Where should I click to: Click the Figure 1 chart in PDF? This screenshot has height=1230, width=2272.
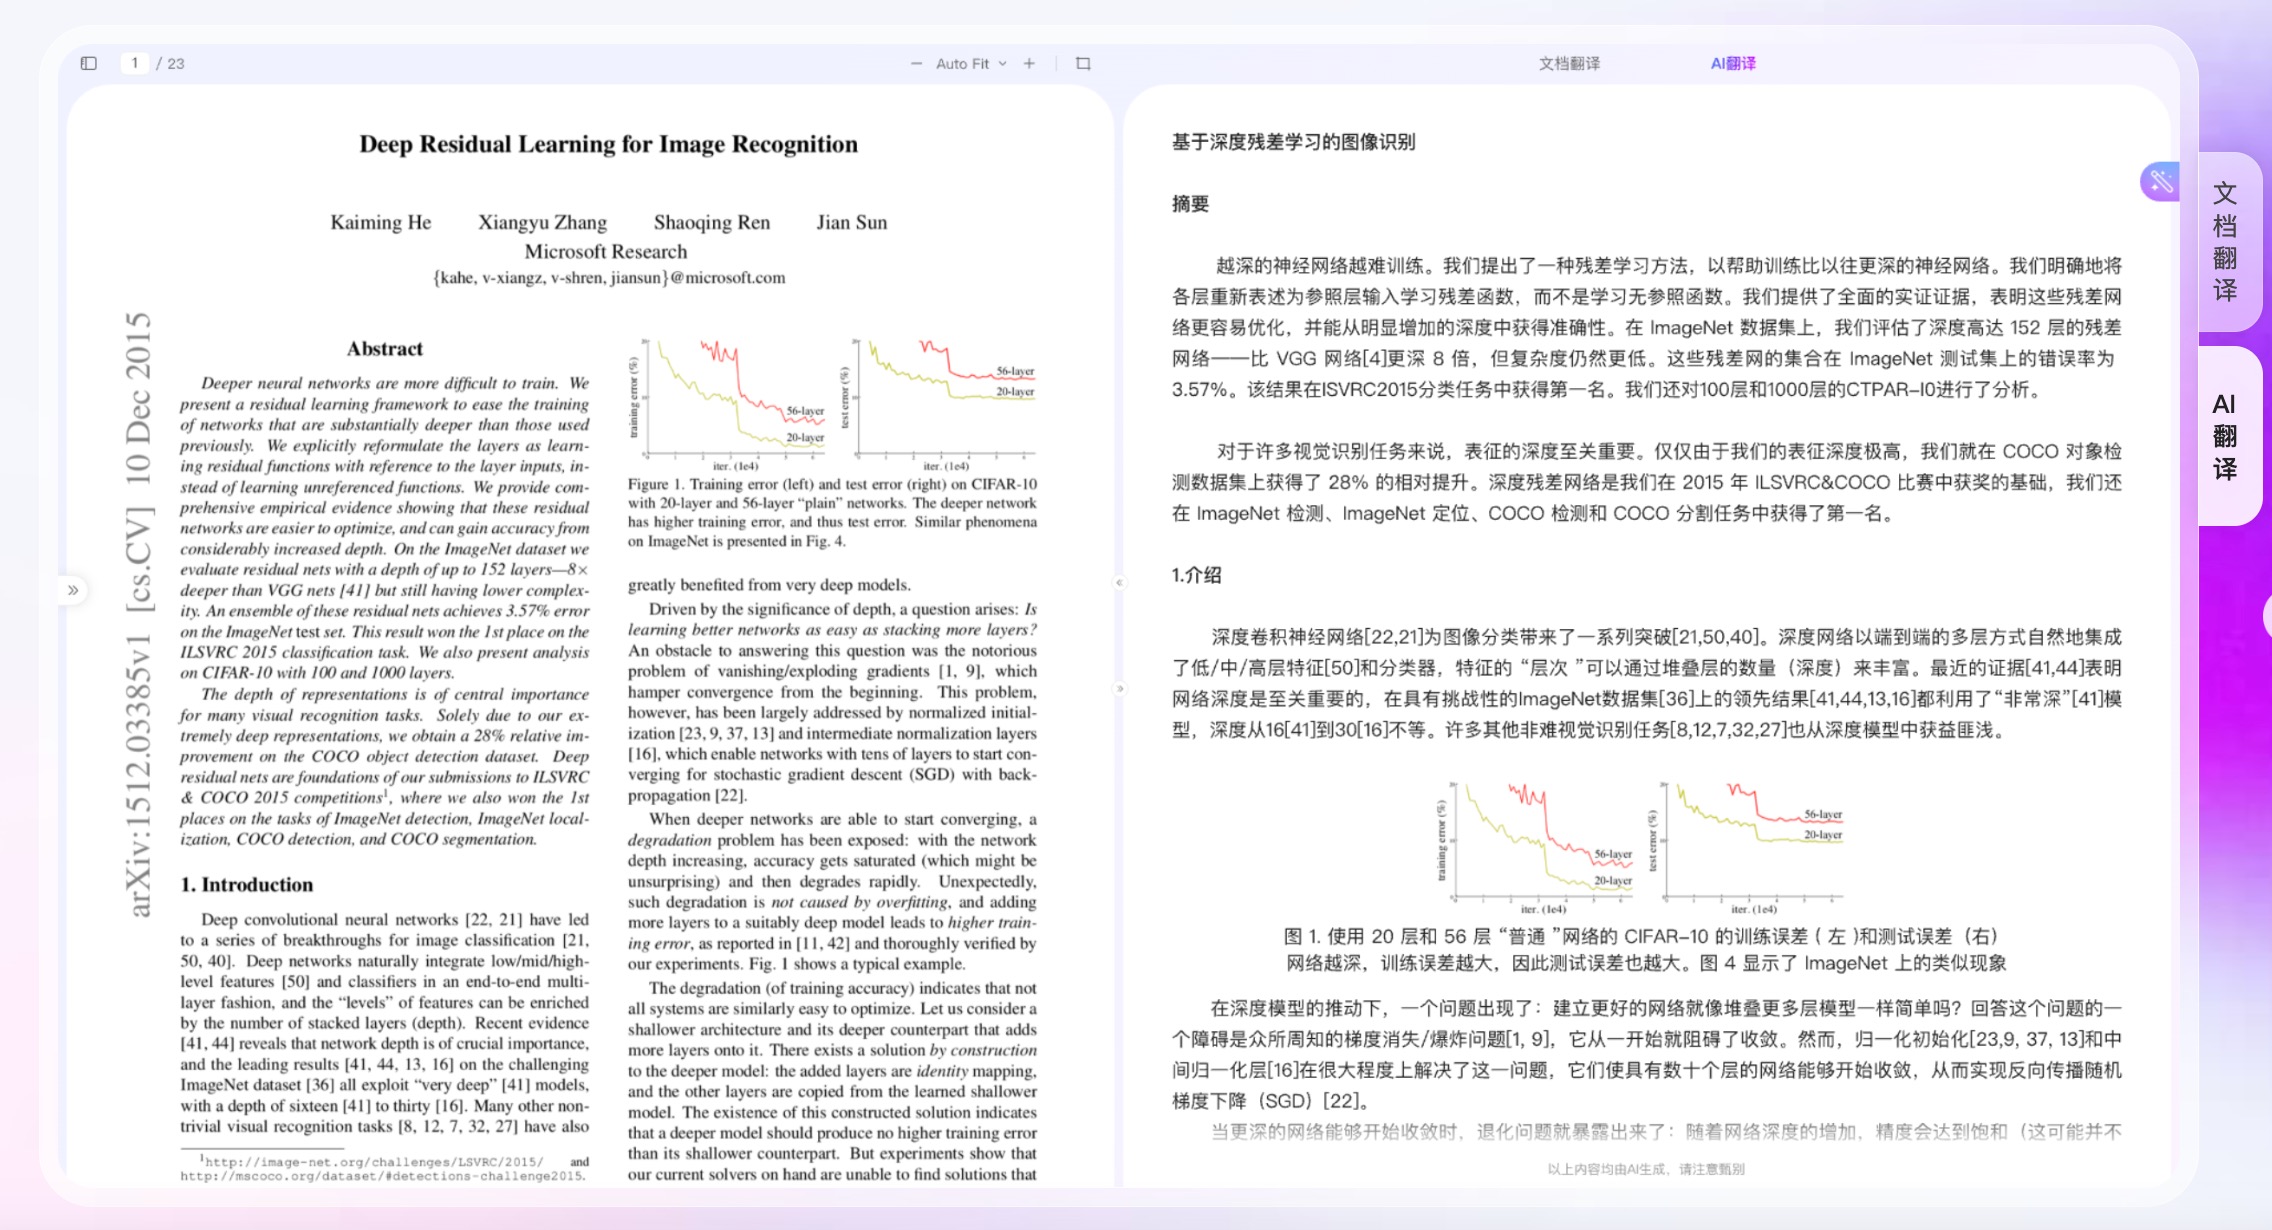tap(832, 404)
